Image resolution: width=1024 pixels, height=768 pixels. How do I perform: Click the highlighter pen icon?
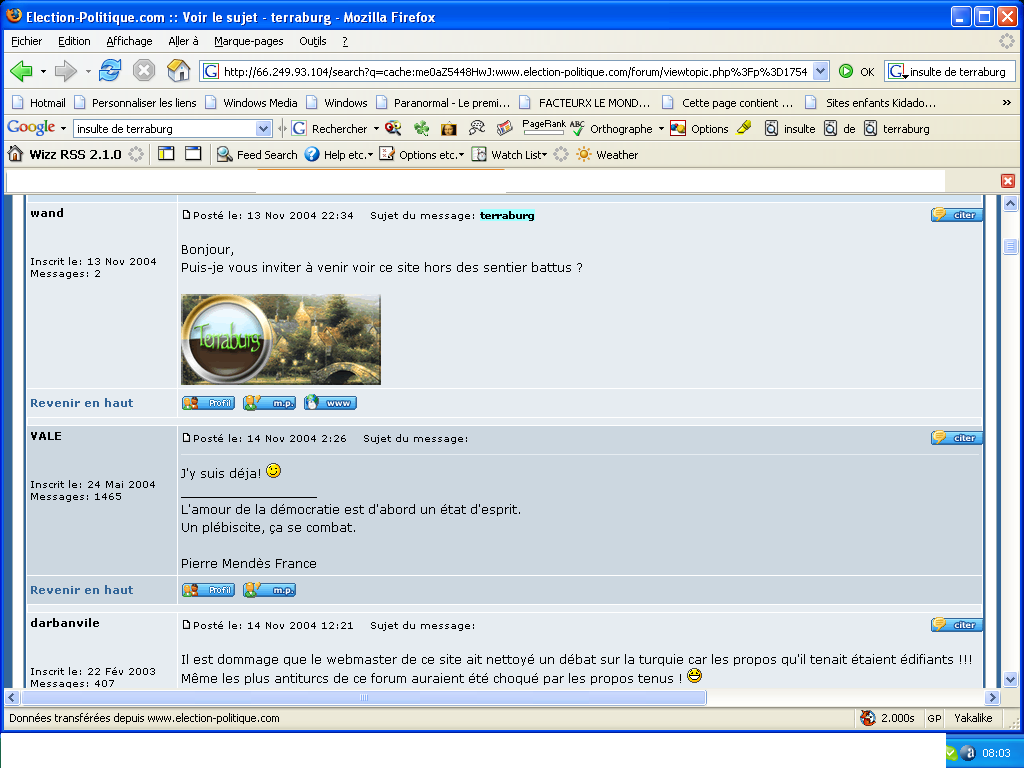coord(744,128)
